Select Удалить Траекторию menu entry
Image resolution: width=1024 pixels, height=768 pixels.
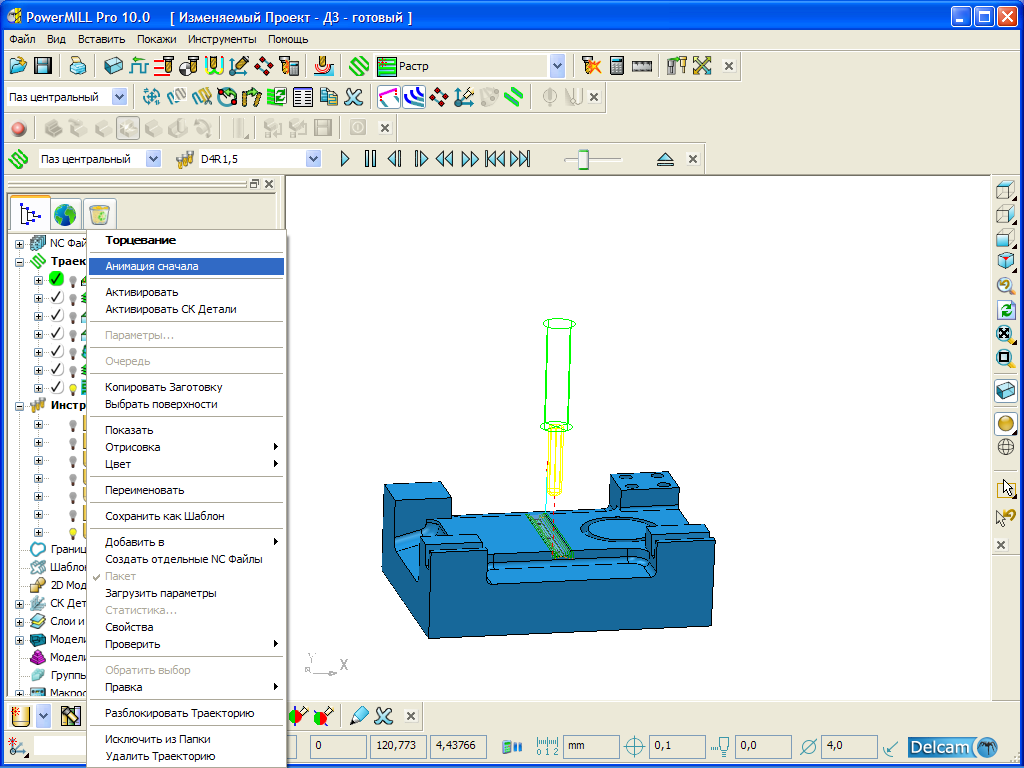click(x=186, y=756)
